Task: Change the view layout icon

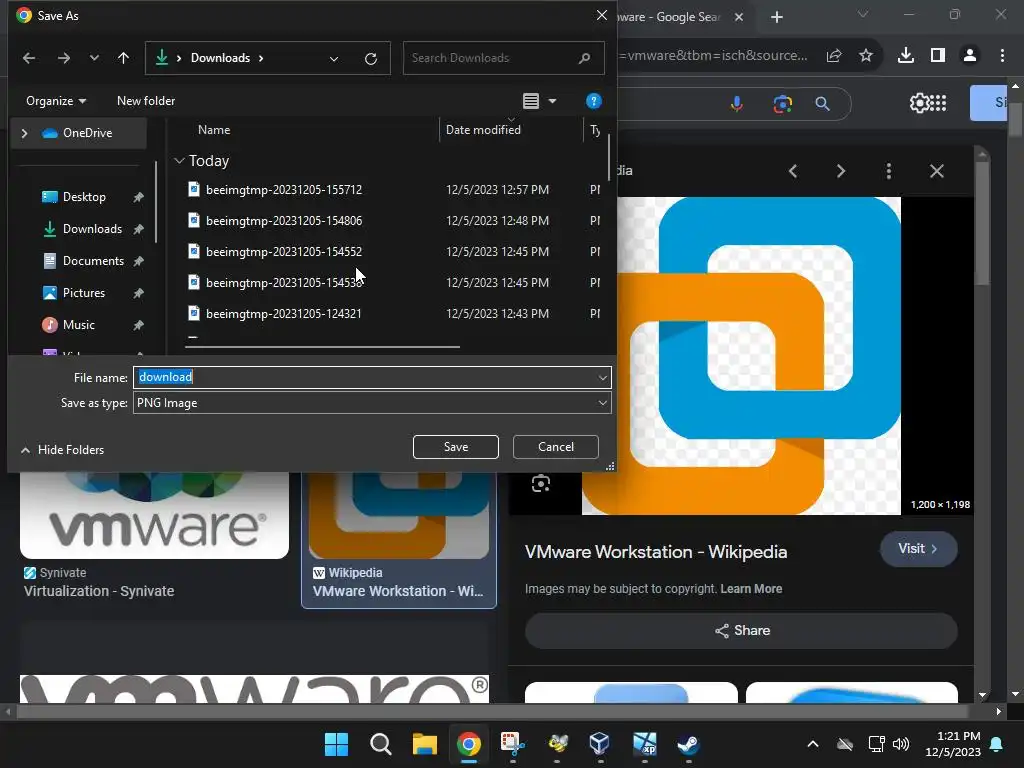Action: [x=531, y=101]
